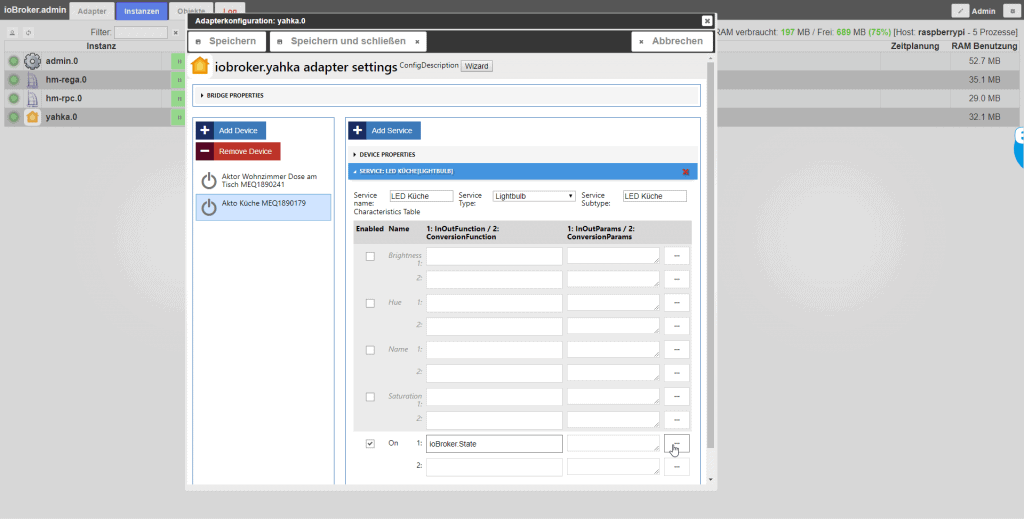This screenshot has height=519, width=1024.
Task: Click the plus icon on Add Device
Action: [204, 131]
